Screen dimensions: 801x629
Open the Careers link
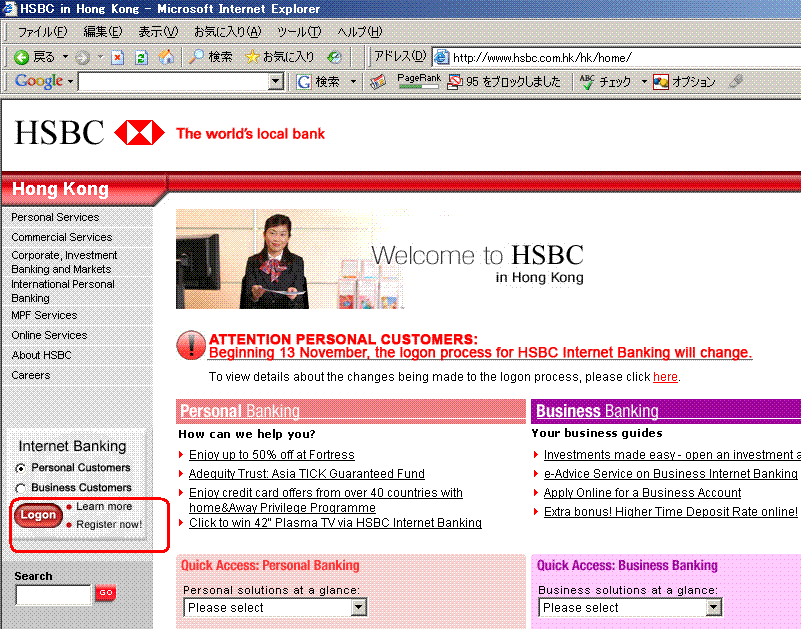pos(31,375)
